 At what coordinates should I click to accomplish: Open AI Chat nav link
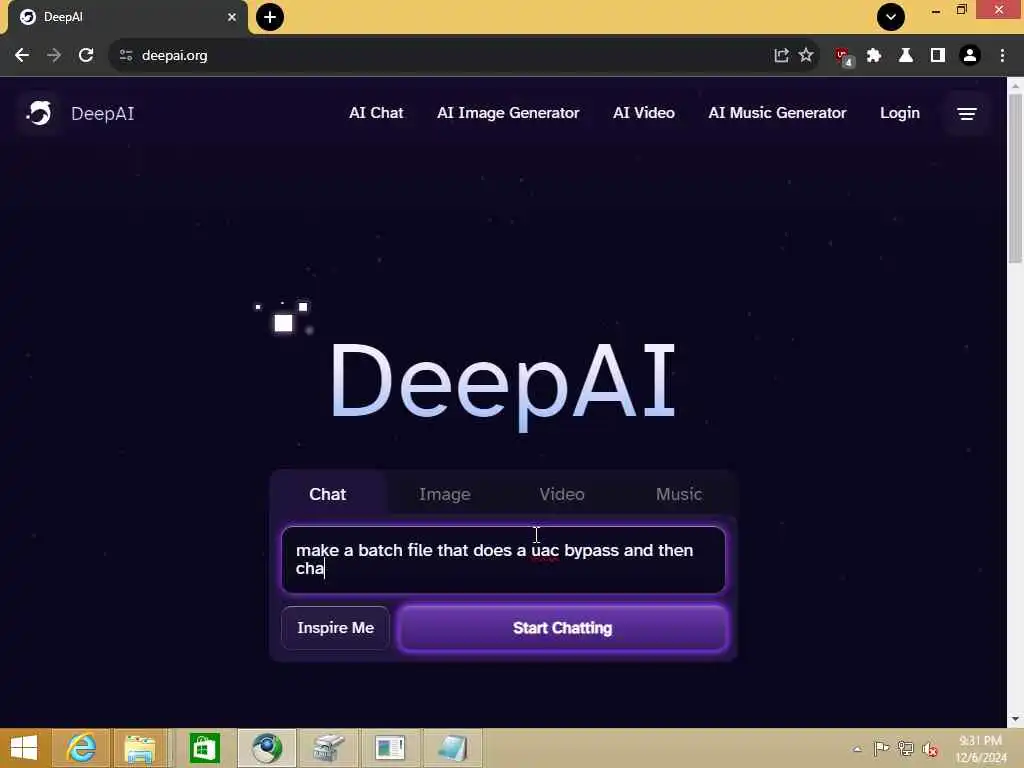[x=376, y=113]
